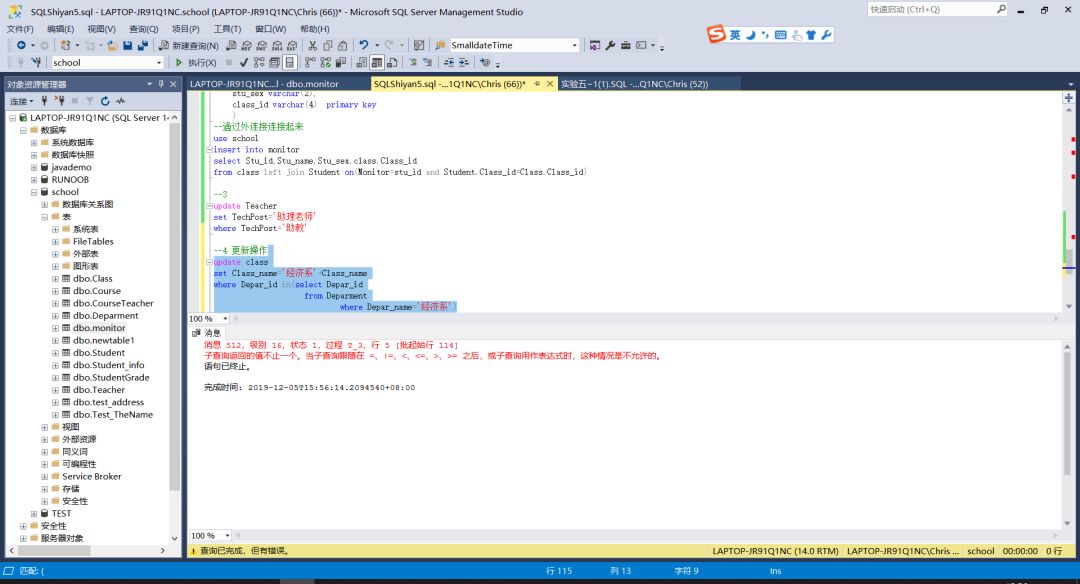Open the 查询(Q) menu
This screenshot has height=584, width=1080.
[144, 29]
